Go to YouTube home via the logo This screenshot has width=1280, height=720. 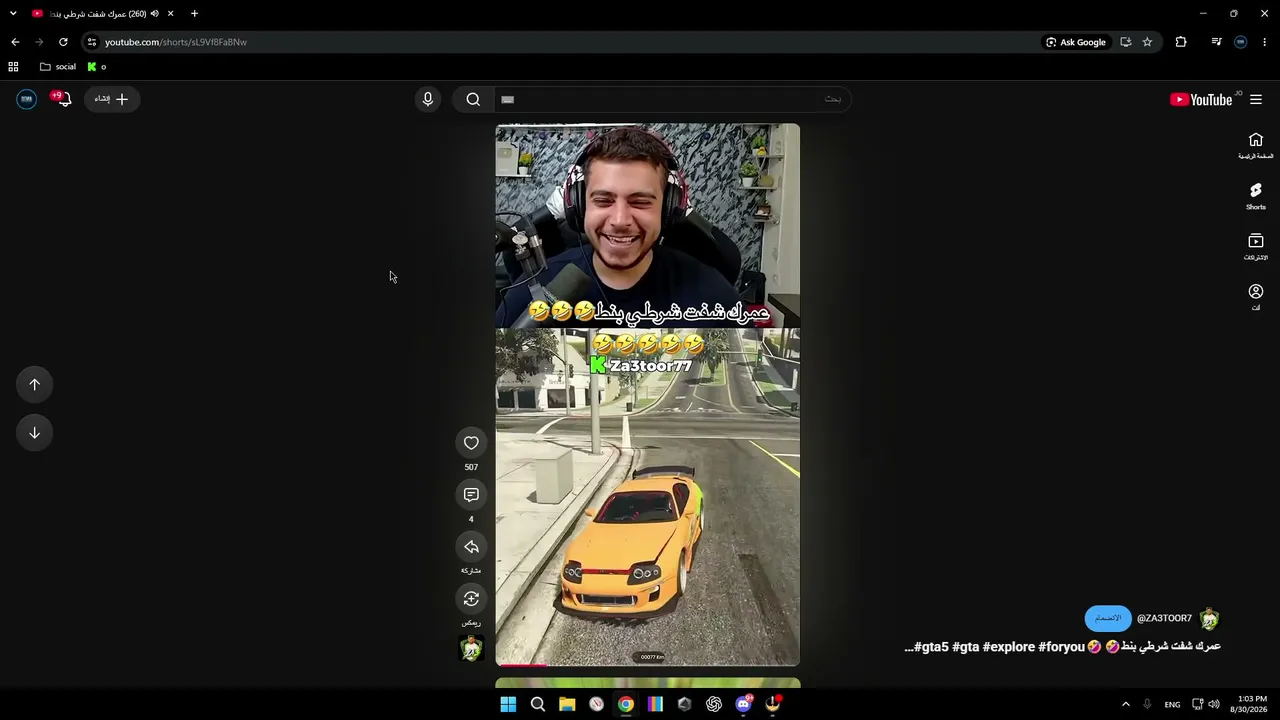(1201, 99)
